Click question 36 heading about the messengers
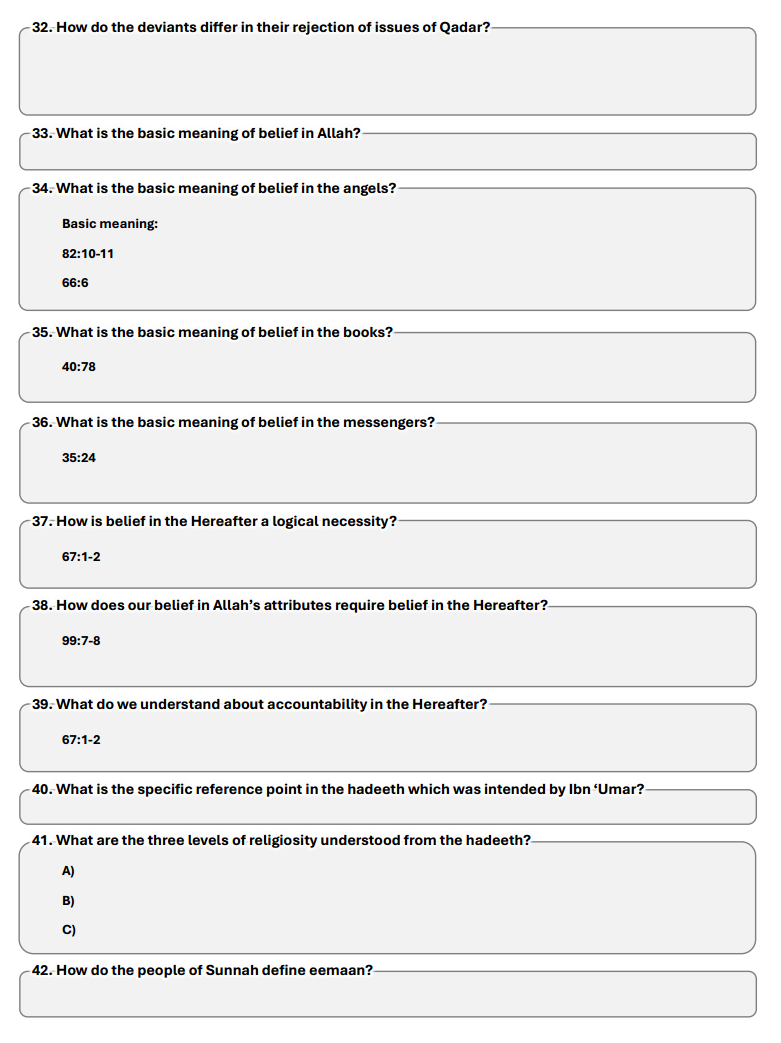 pos(233,422)
